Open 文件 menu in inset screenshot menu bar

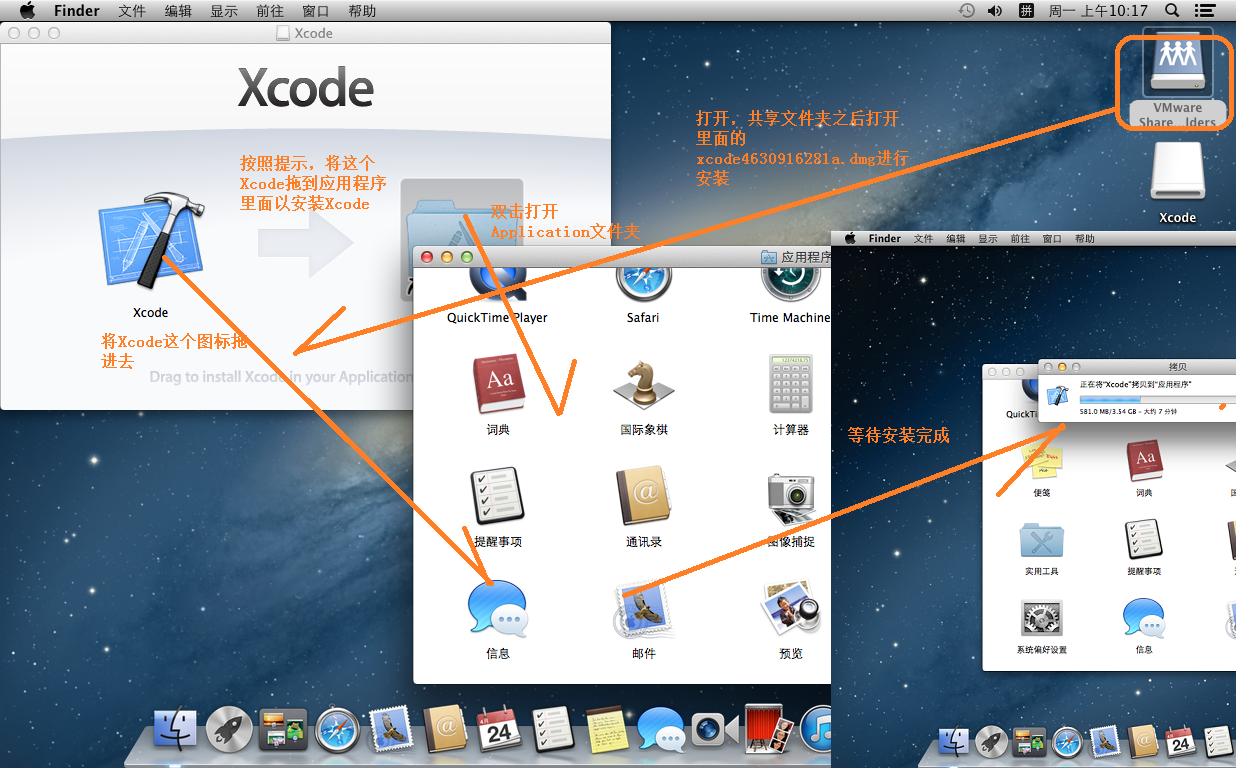click(923, 239)
